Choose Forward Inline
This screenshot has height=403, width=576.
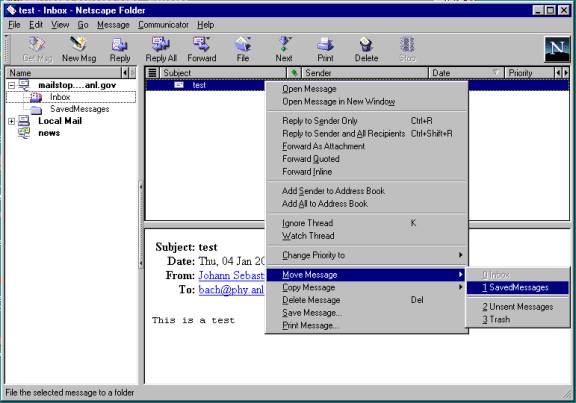coord(367,172)
